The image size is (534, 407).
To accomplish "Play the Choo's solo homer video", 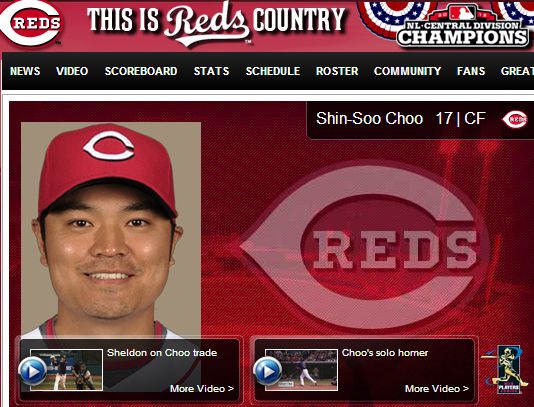I will click(267, 371).
